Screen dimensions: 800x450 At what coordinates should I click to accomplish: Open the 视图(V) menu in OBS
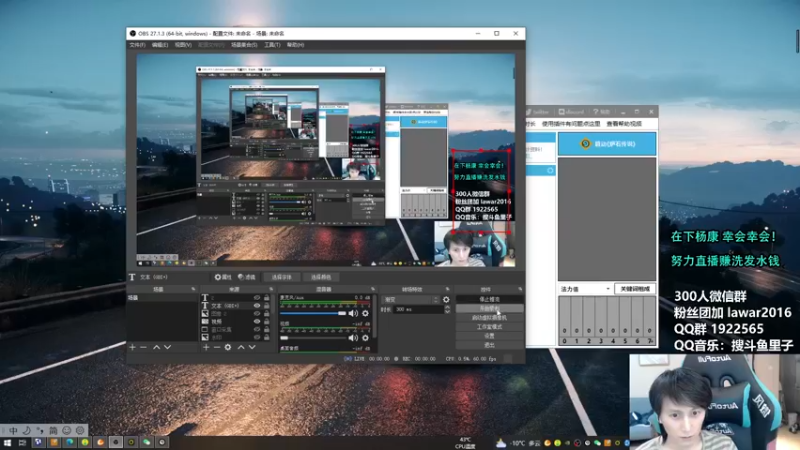(183, 45)
